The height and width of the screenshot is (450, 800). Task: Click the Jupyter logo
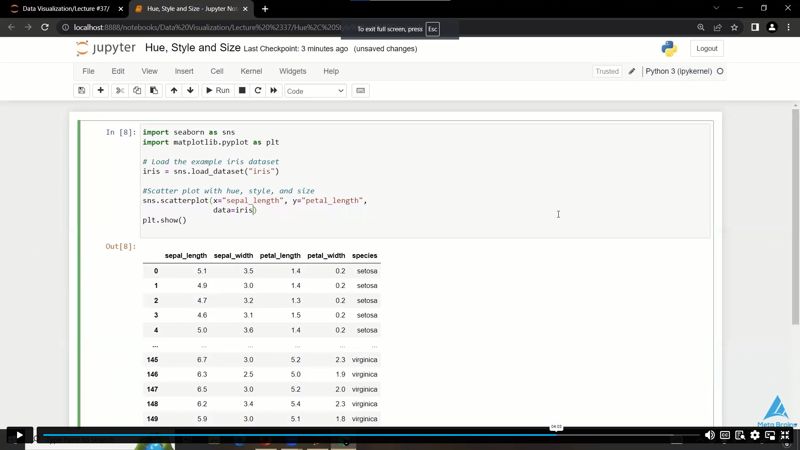coord(106,48)
